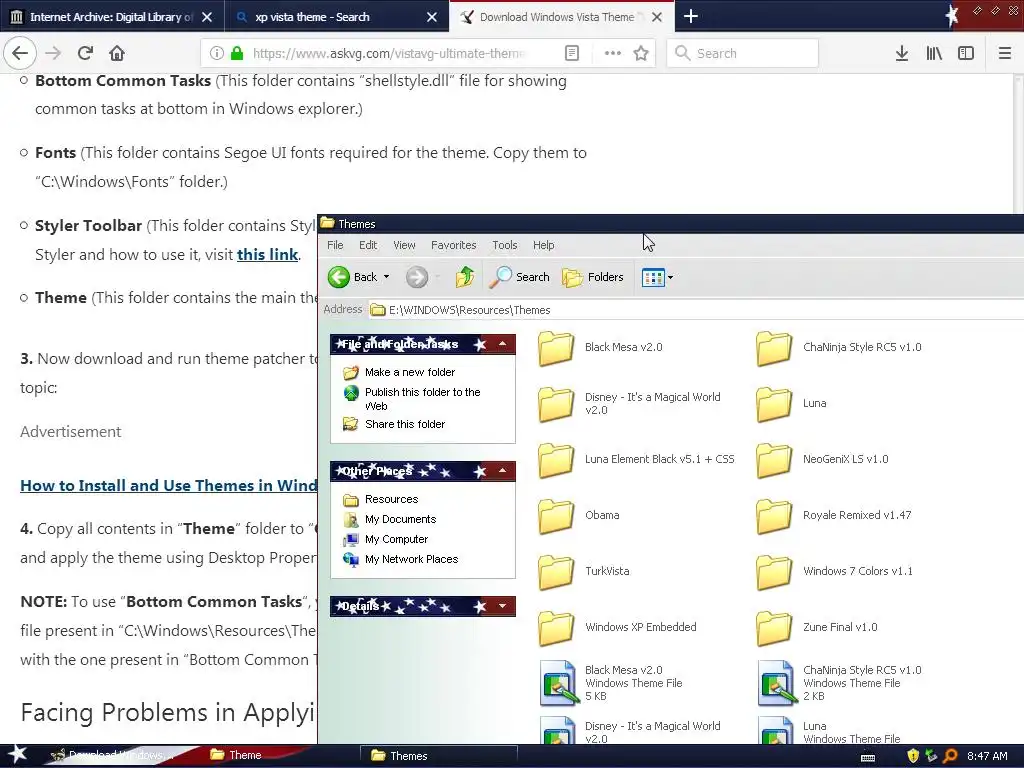This screenshot has height=768, width=1024.
Task: Open Explorer Search pane
Action: click(520, 277)
